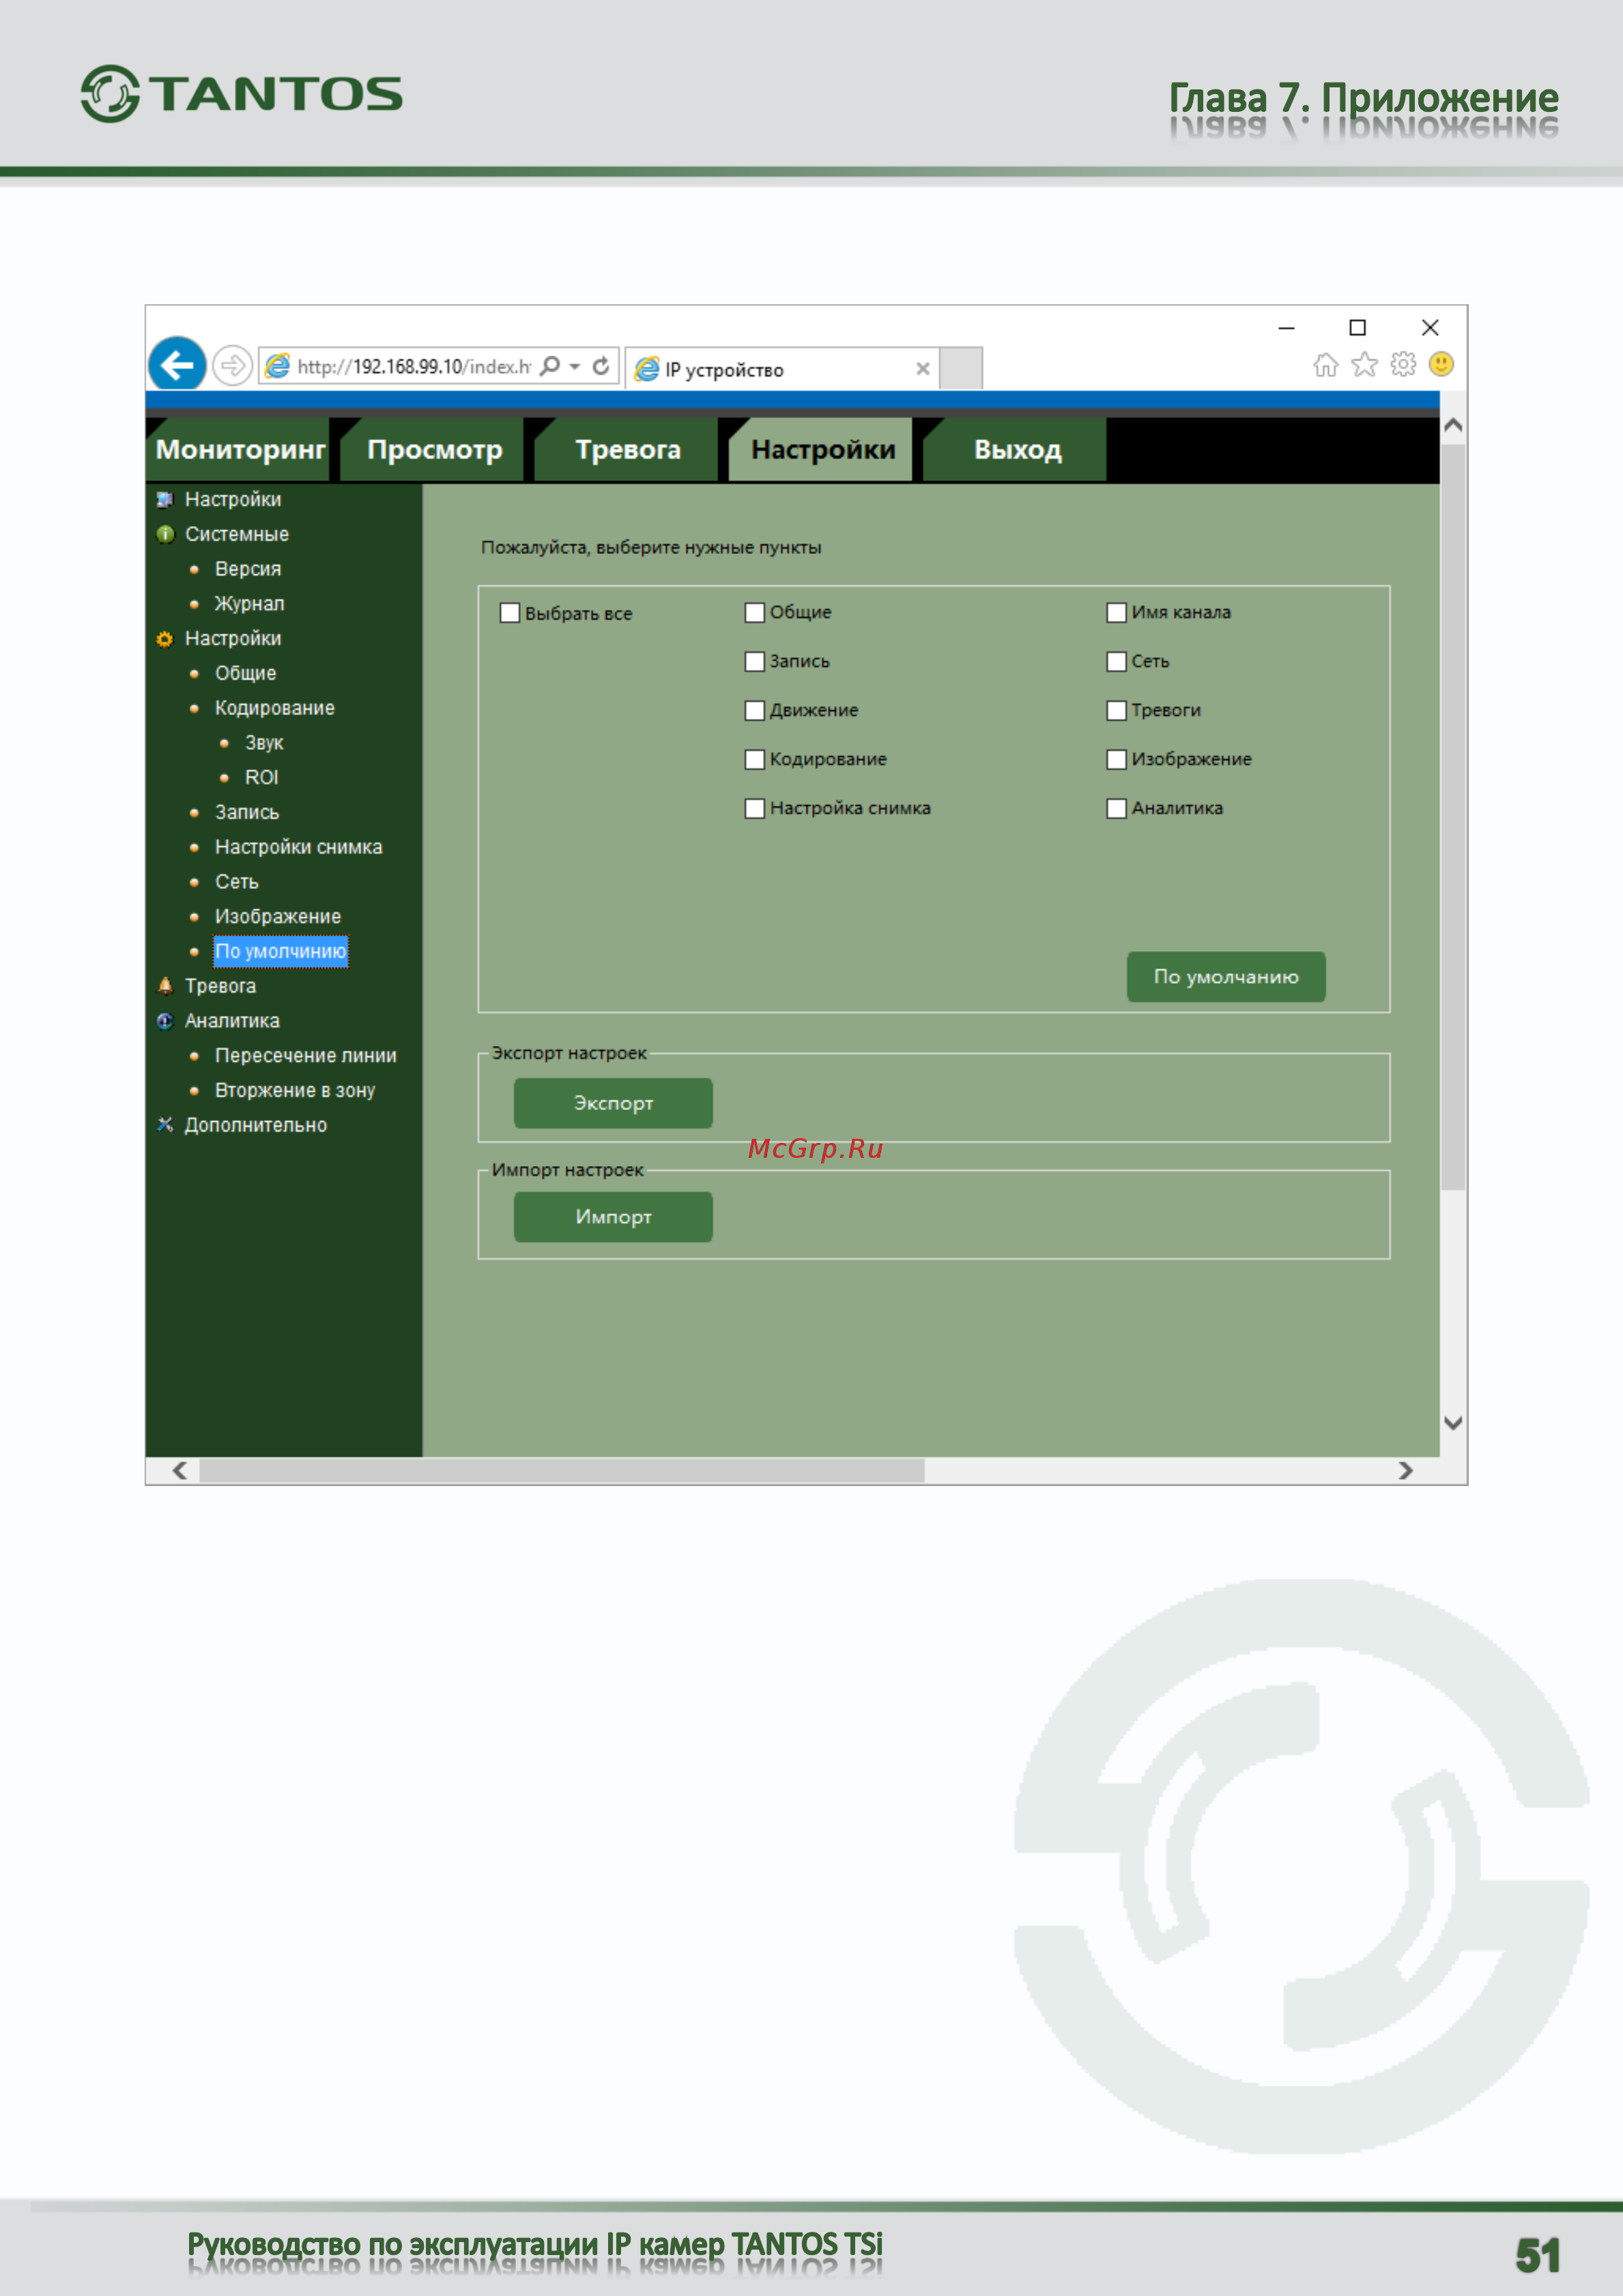Click the blue icon beside Аналитика
1623x2296 pixels.
165,1021
